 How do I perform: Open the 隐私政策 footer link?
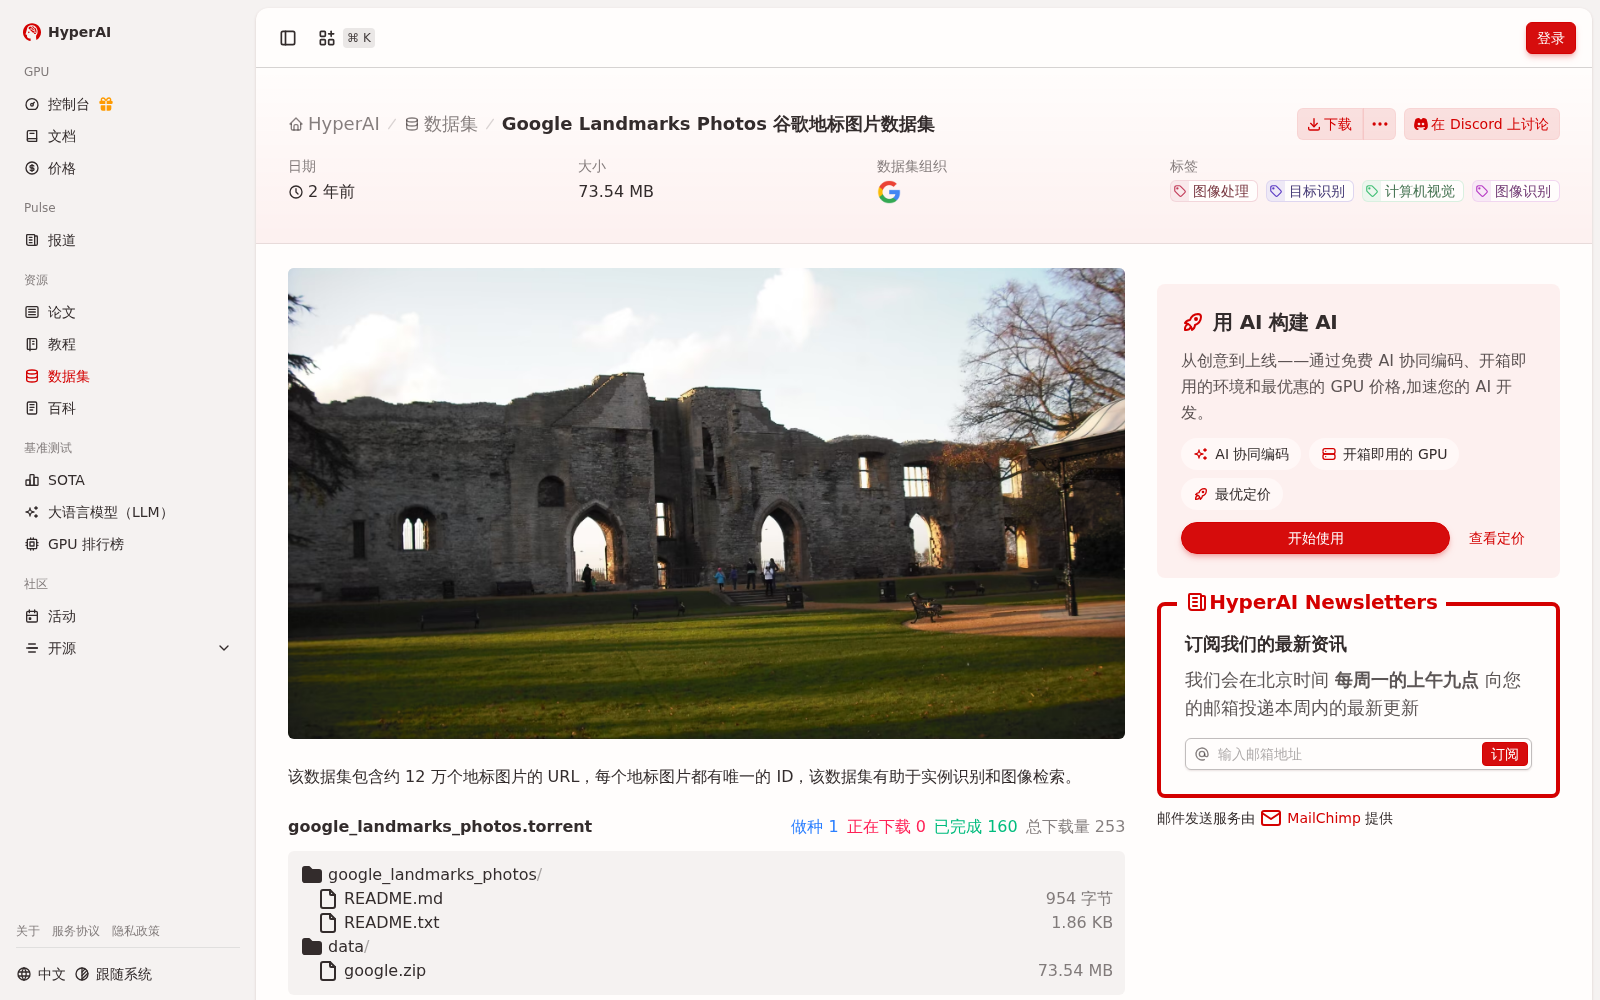coord(136,931)
